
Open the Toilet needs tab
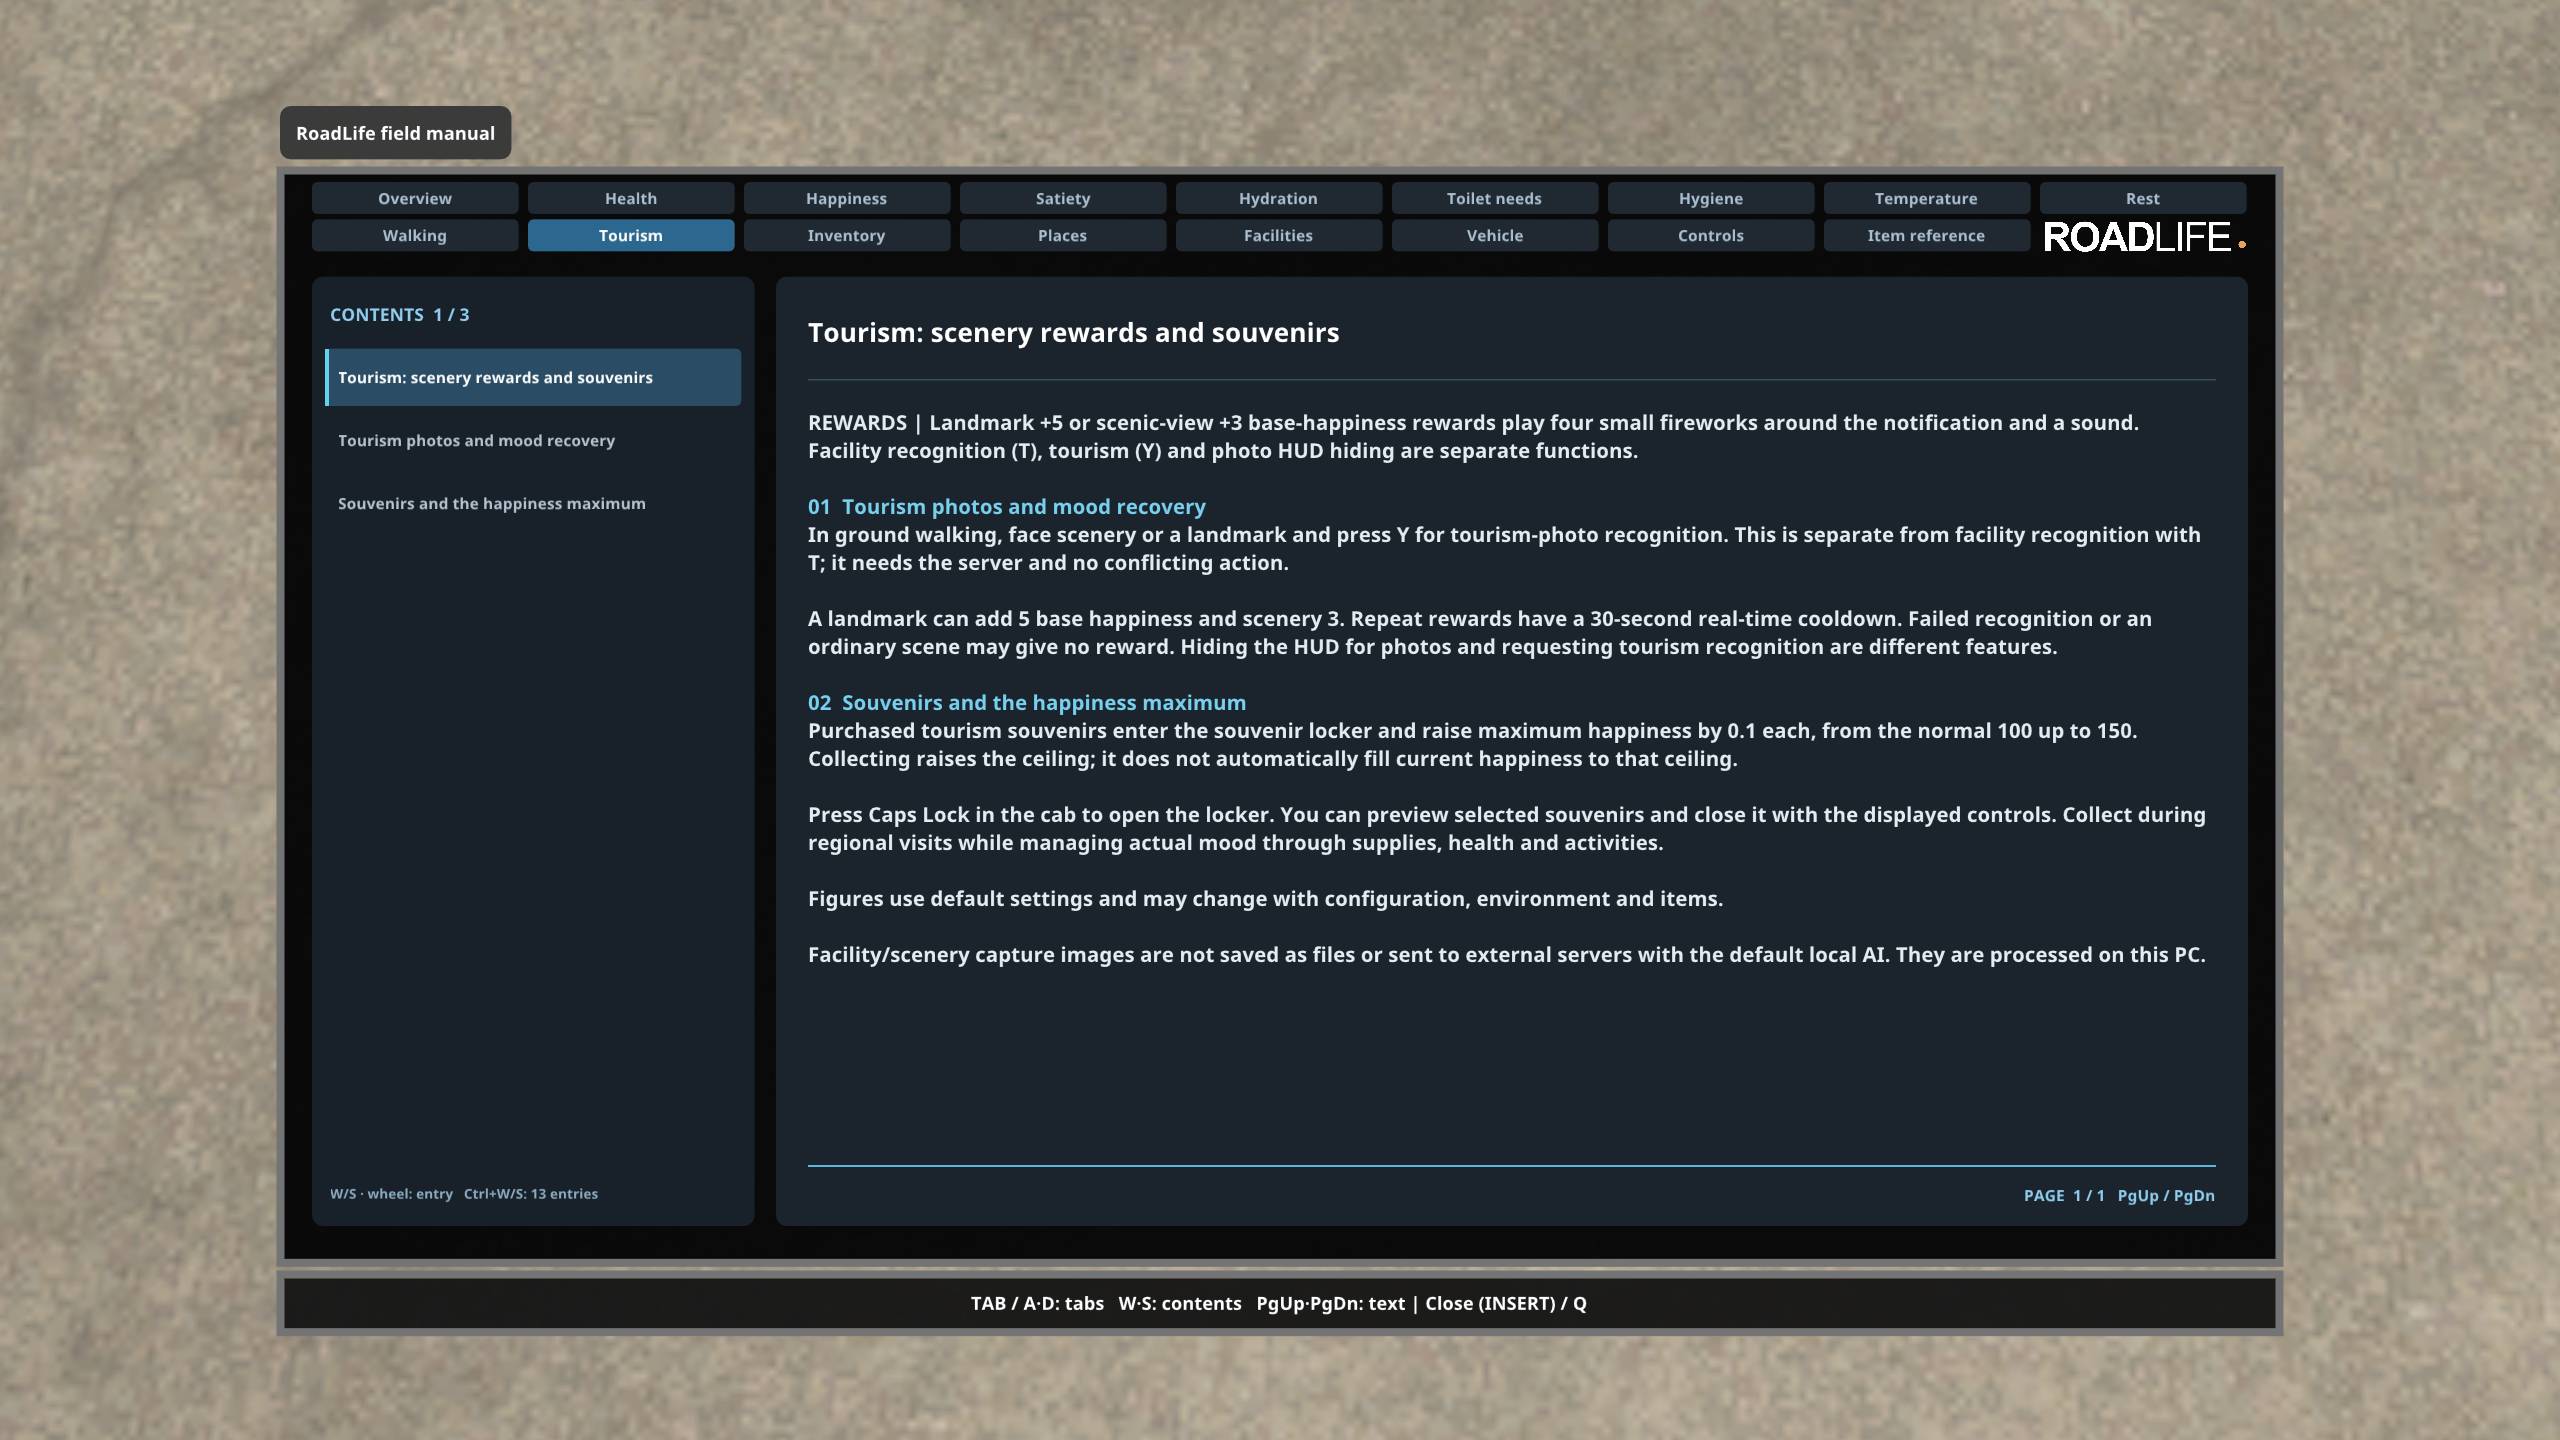coord(1495,198)
